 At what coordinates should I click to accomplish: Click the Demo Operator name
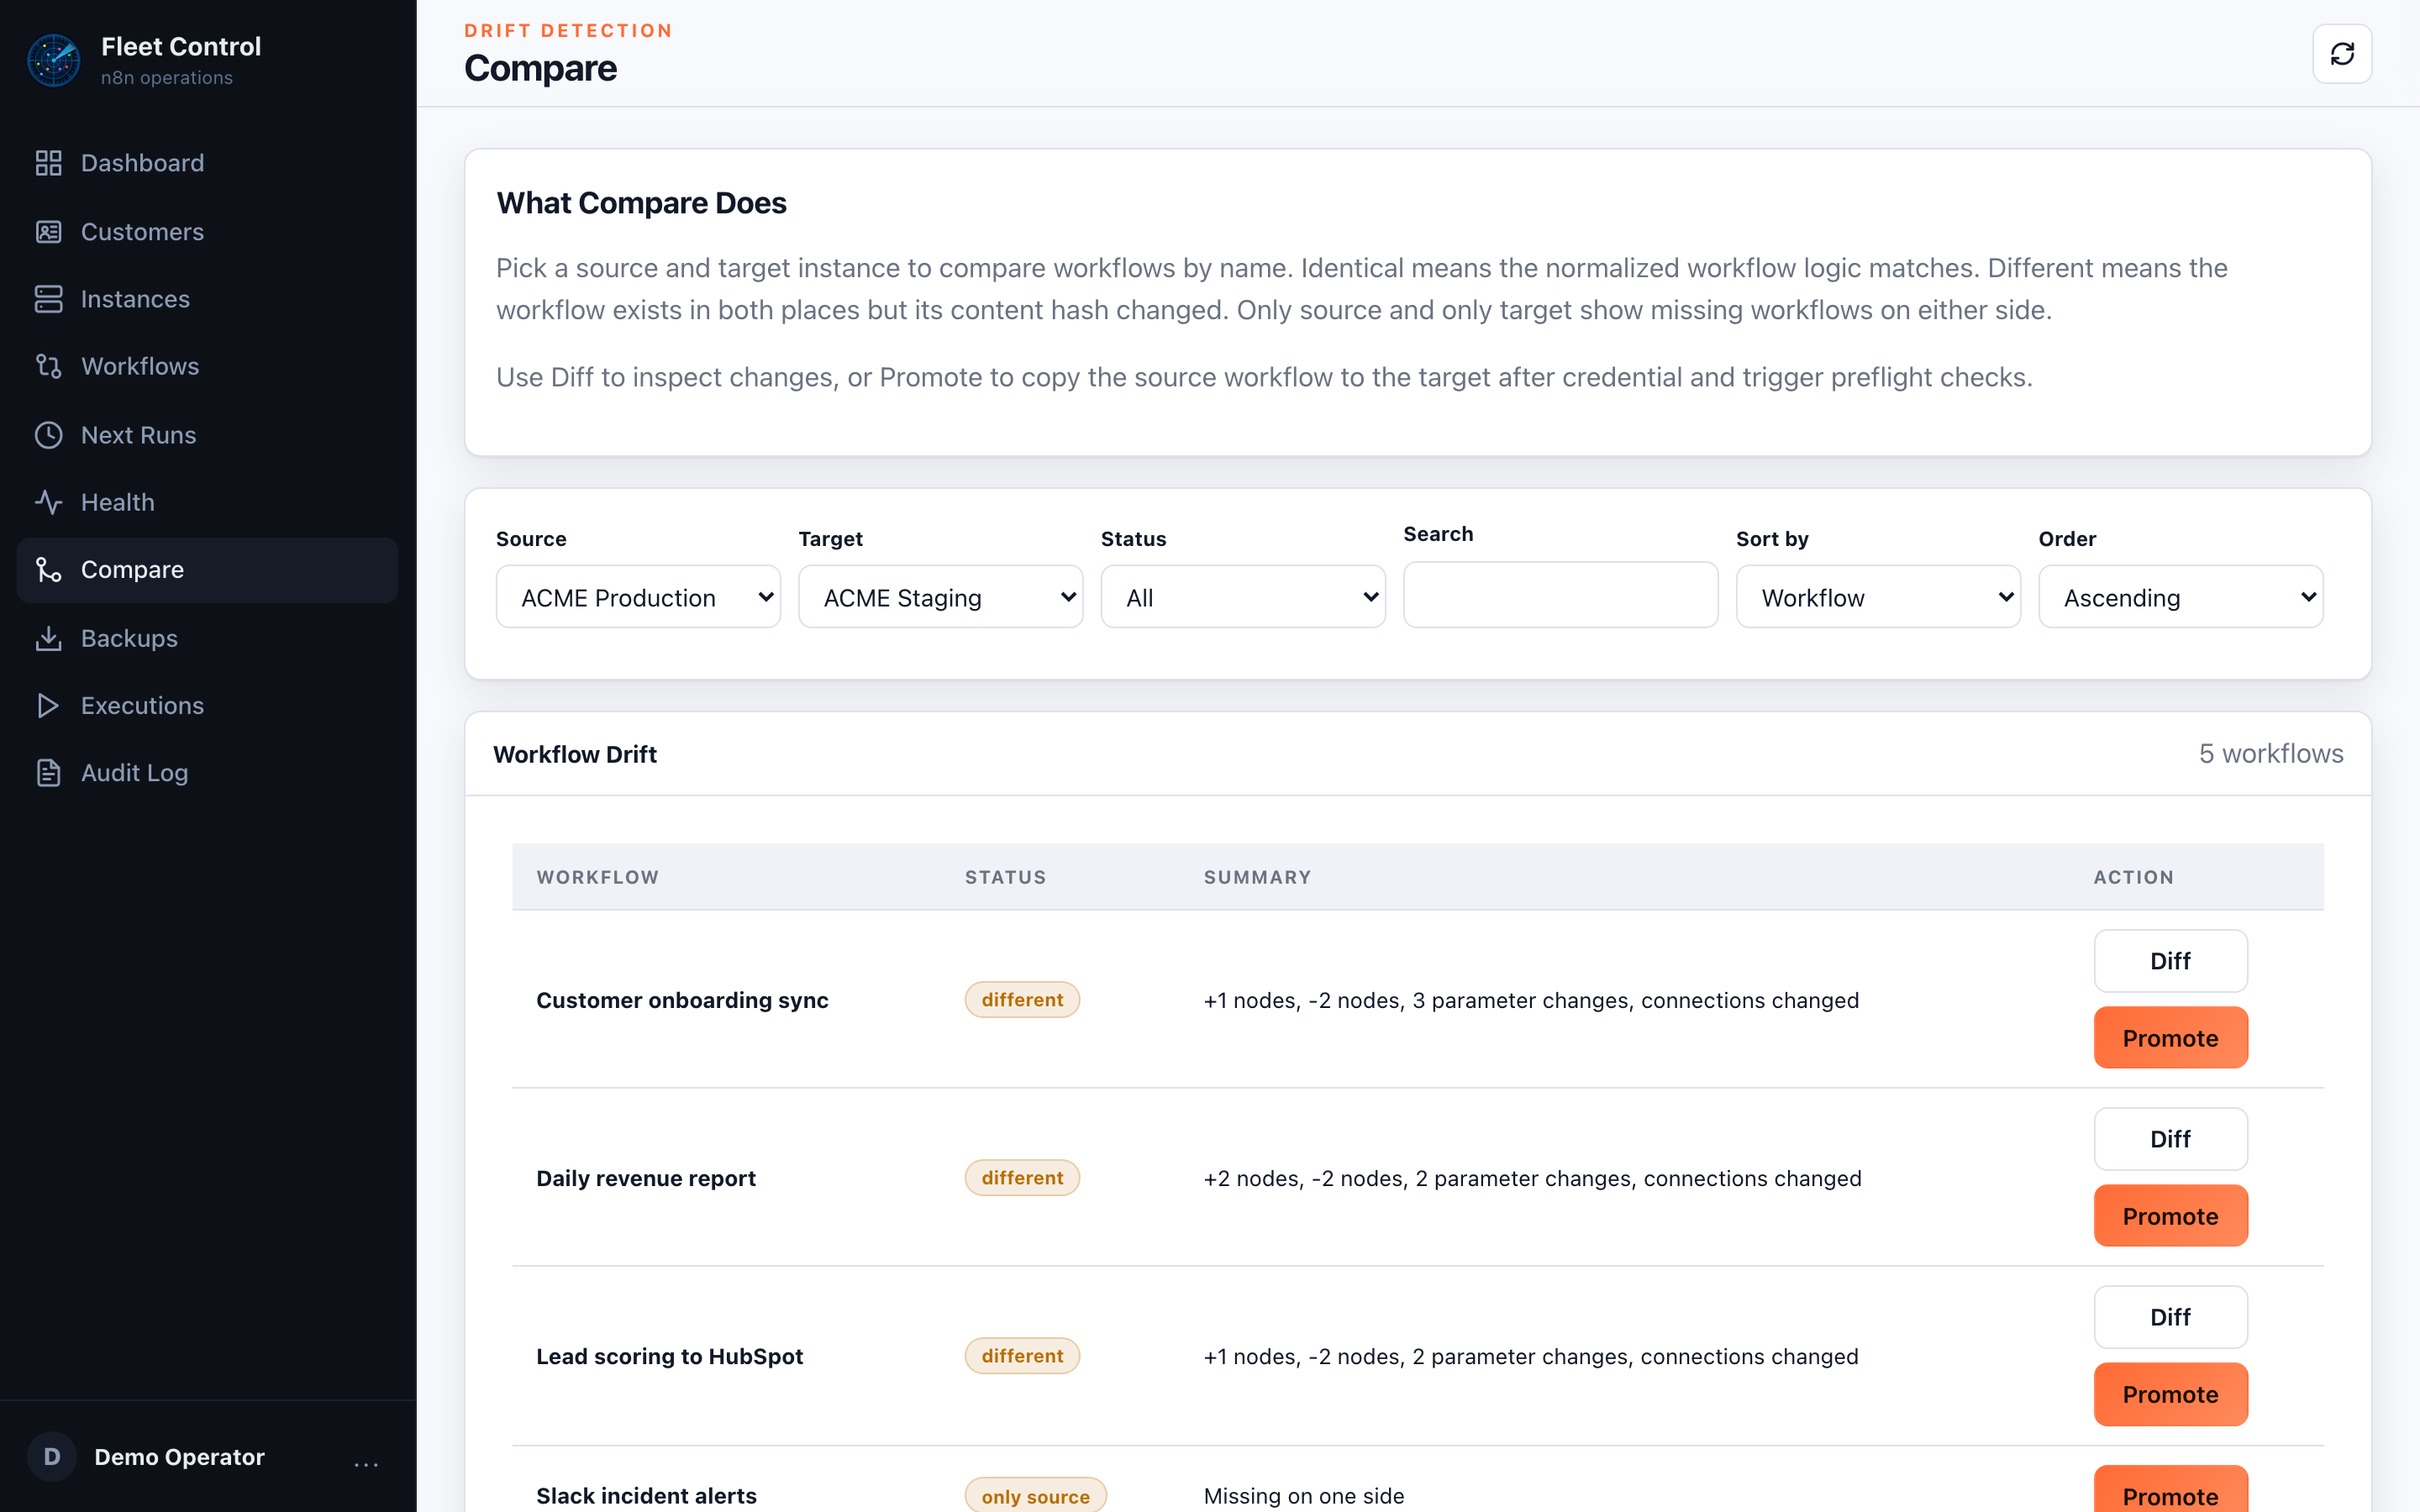[x=179, y=1457]
